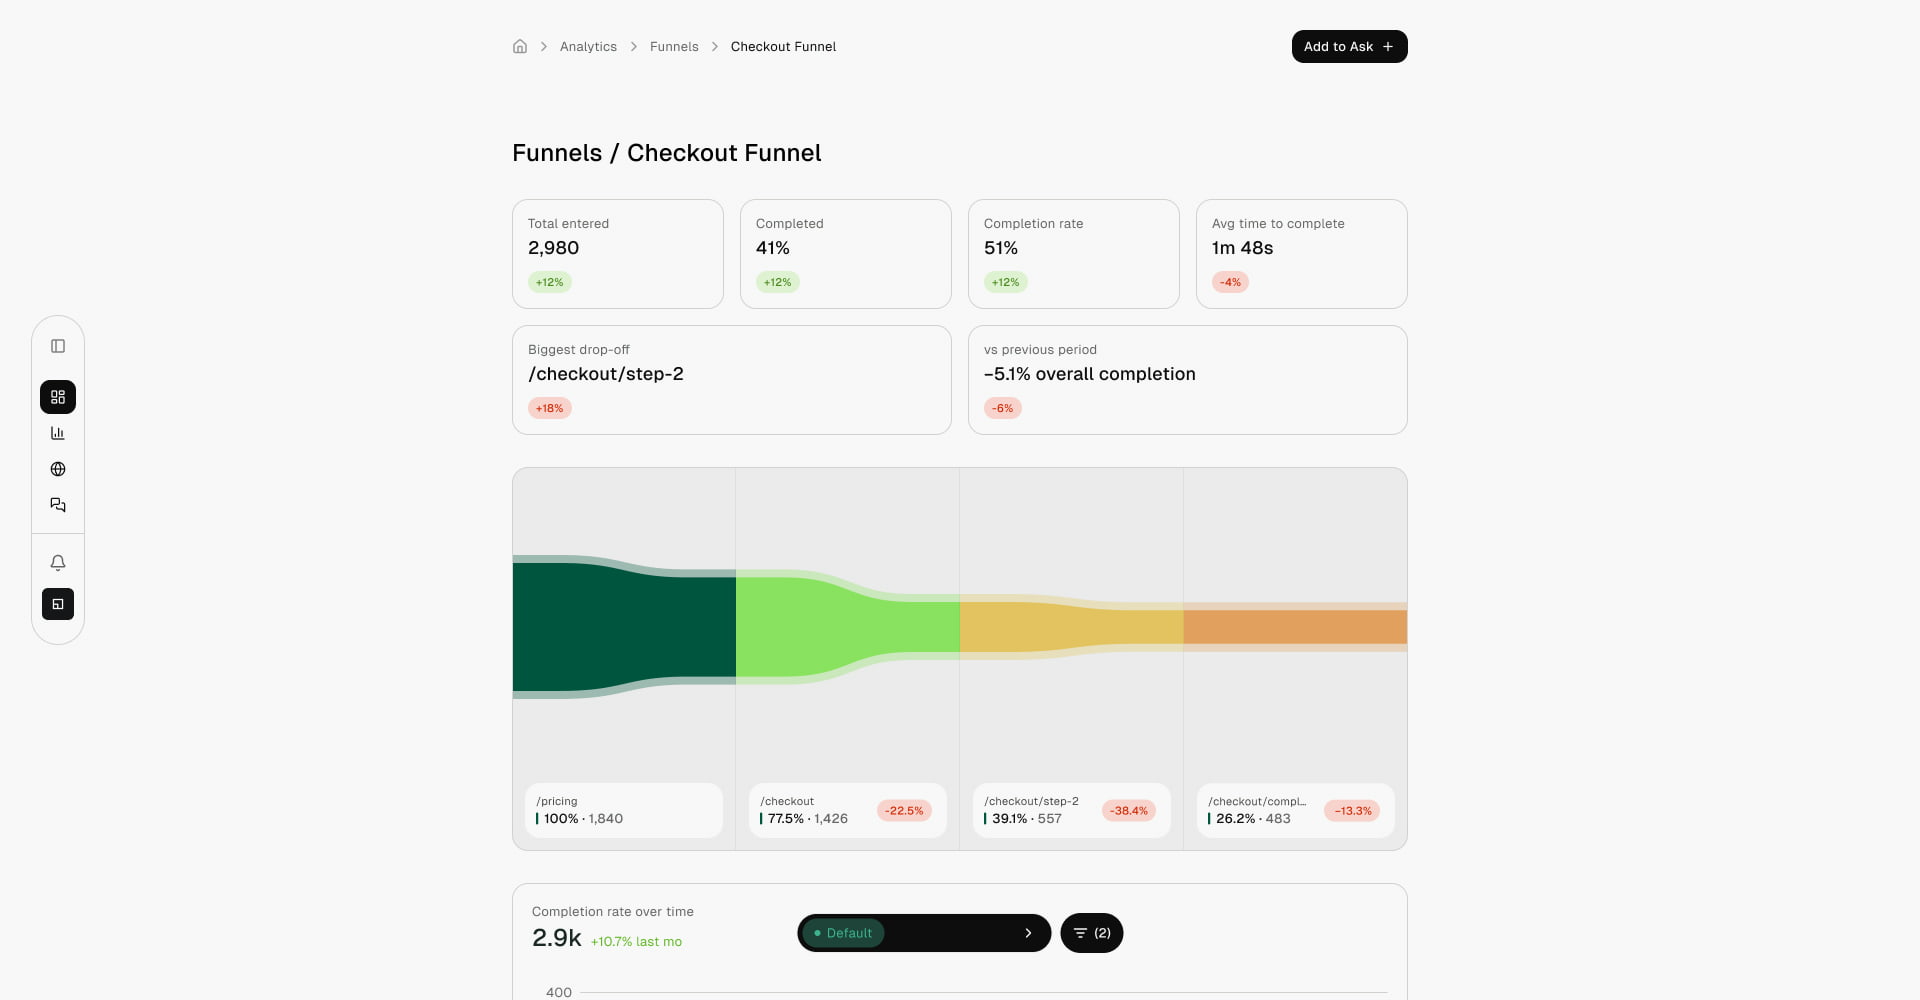Select the /checkout/step-2 39.1% card

click(1072, 810)
